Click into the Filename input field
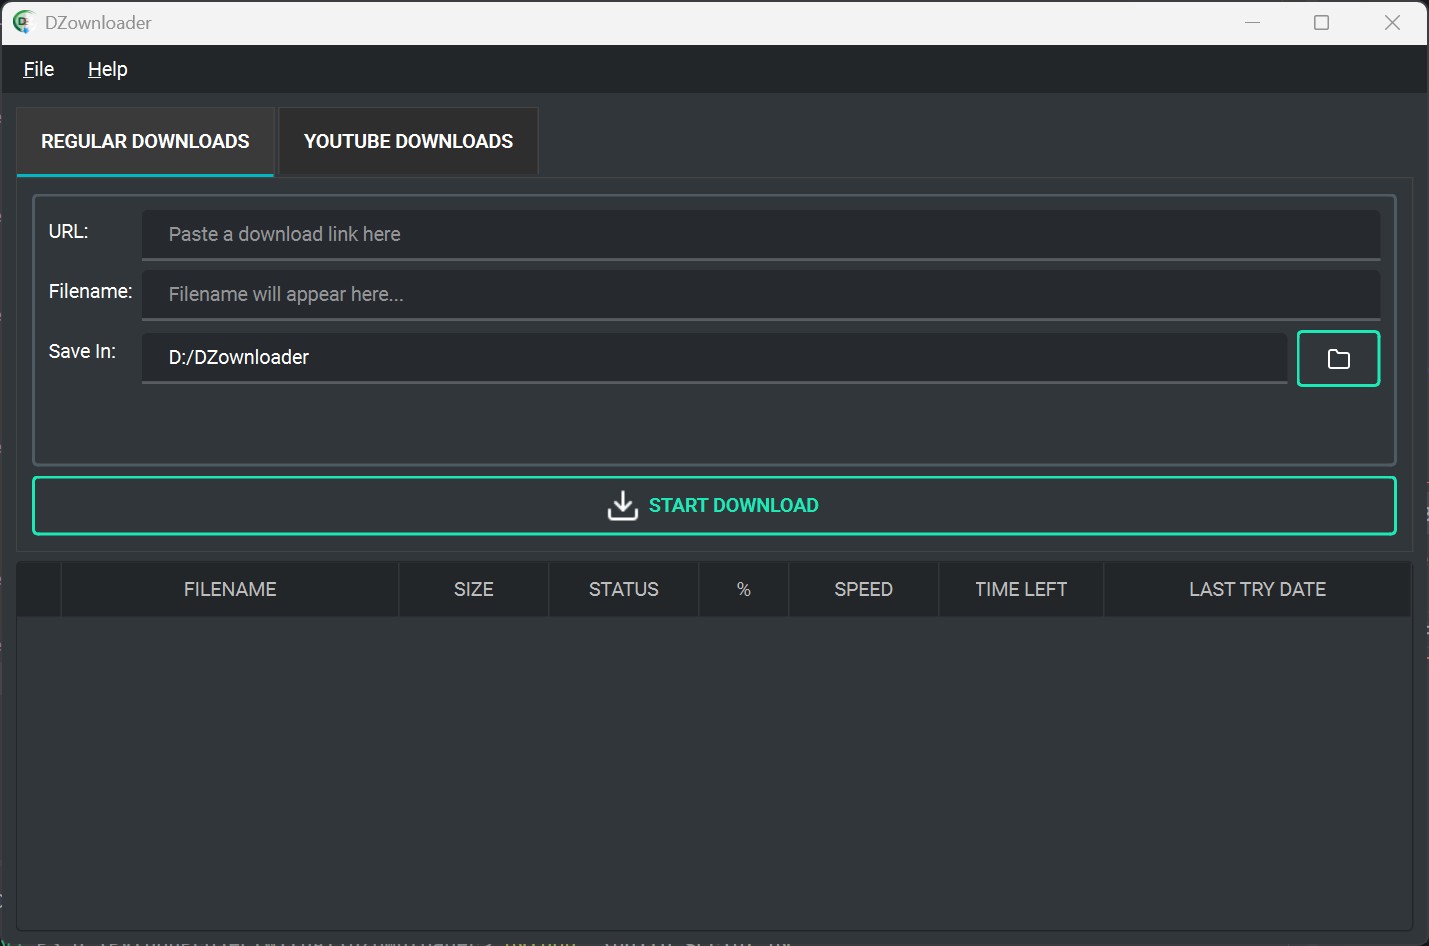The image size is (1429, 946). coord(761,294)
